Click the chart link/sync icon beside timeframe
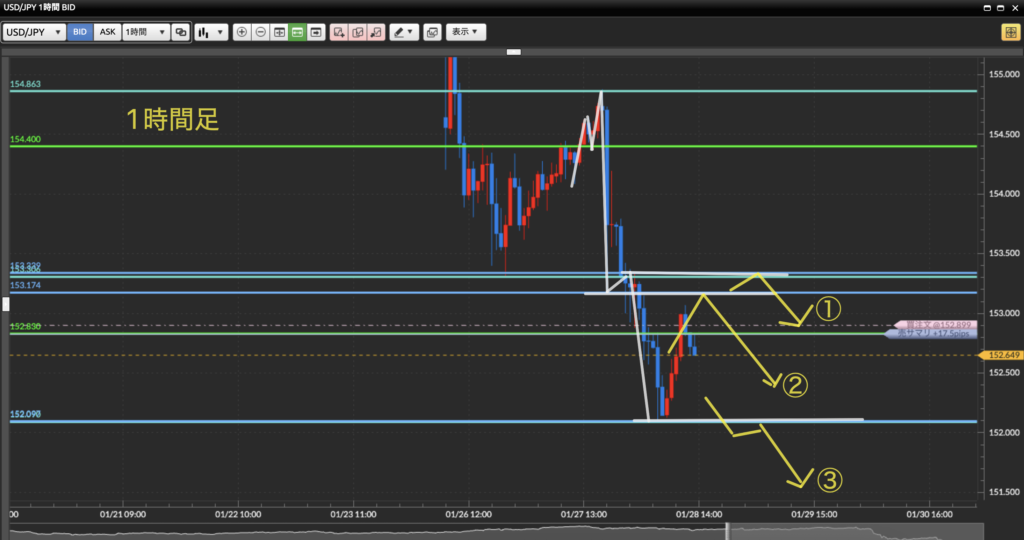 181,32
